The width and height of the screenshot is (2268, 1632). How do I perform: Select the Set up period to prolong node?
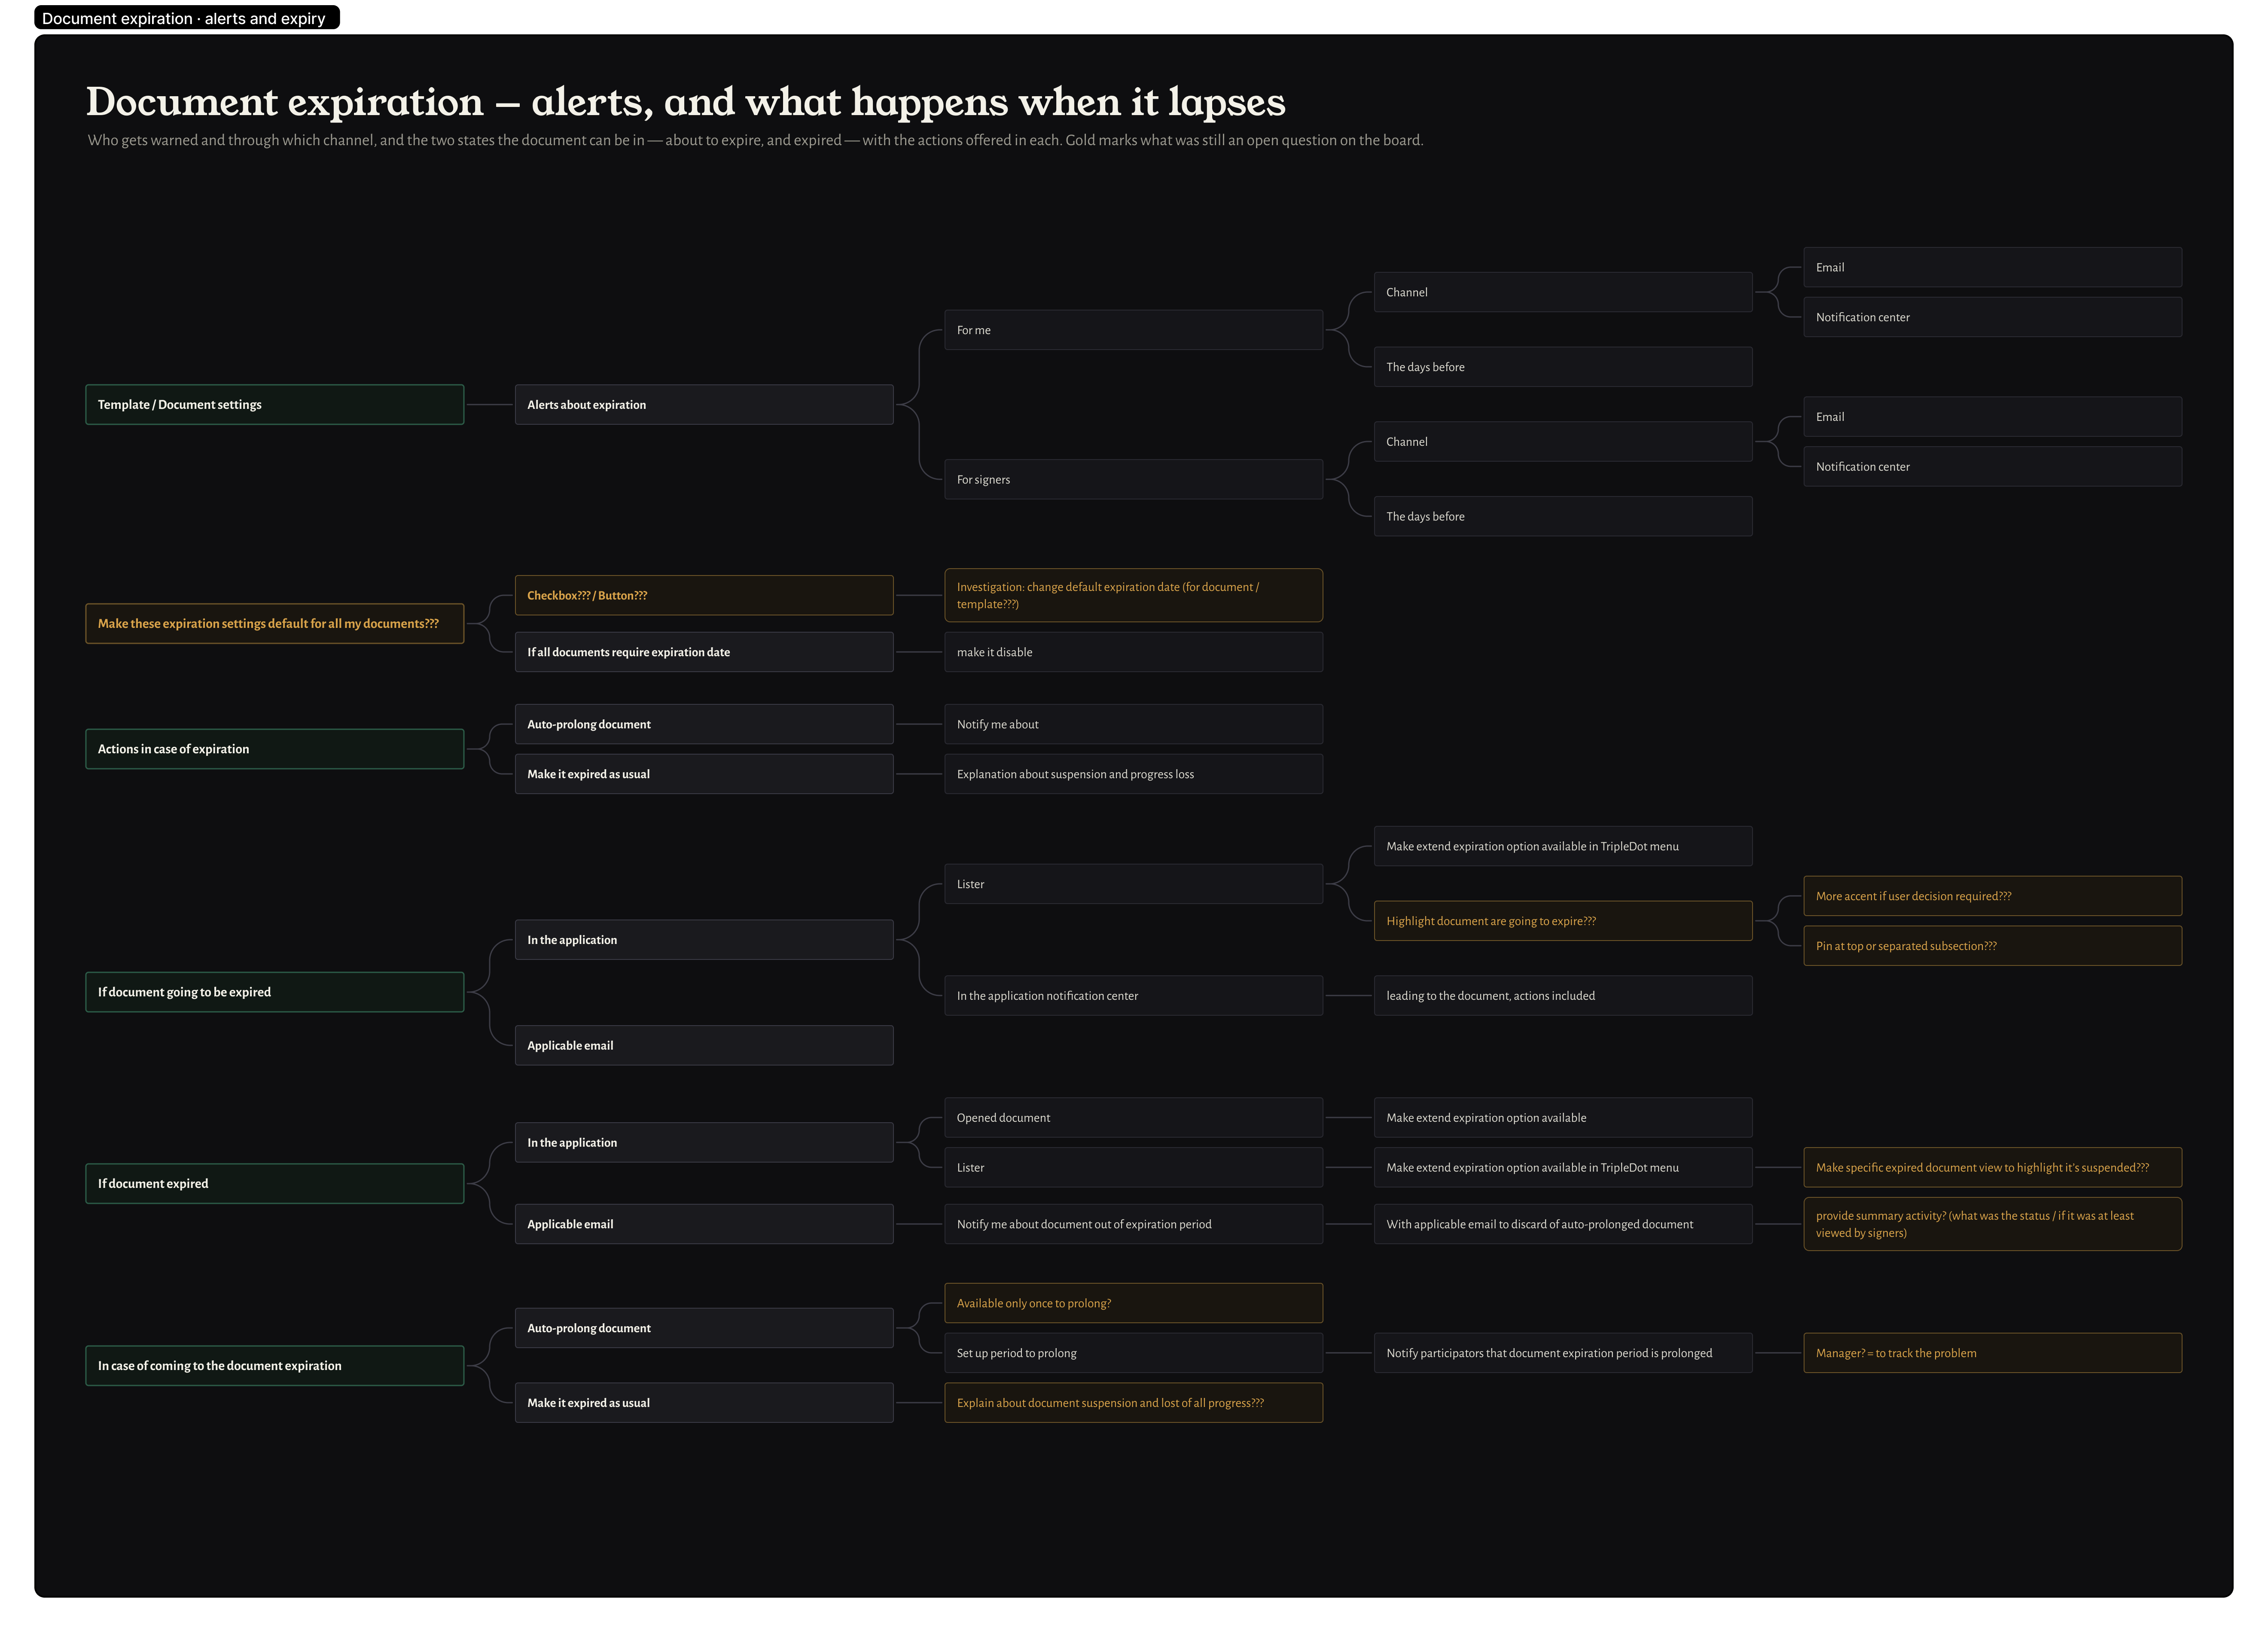click(x=1133, y=1353)
